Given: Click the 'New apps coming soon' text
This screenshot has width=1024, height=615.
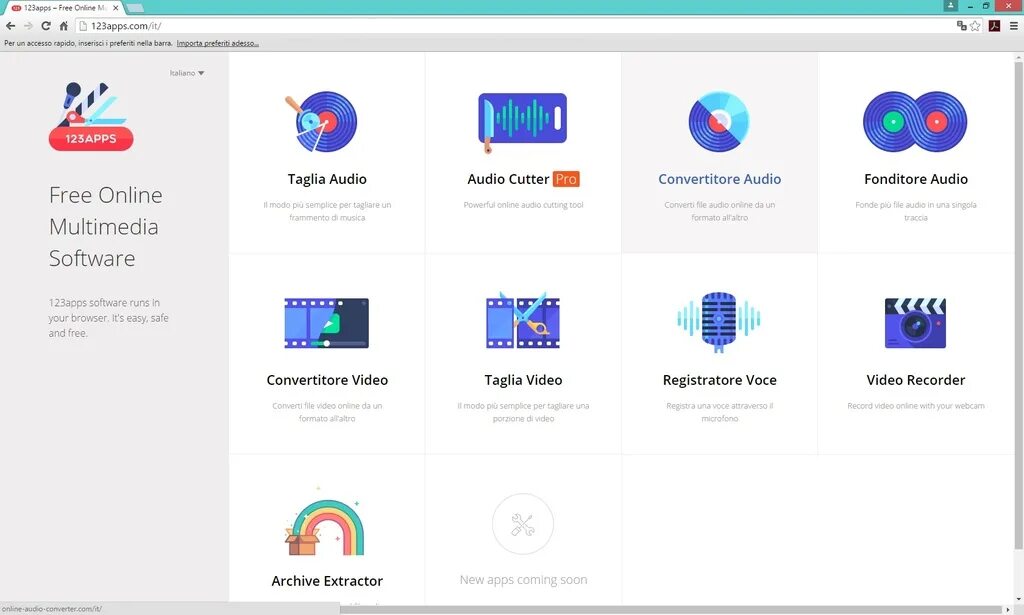Looking at the screenshot, I should (x=523, y=580).
